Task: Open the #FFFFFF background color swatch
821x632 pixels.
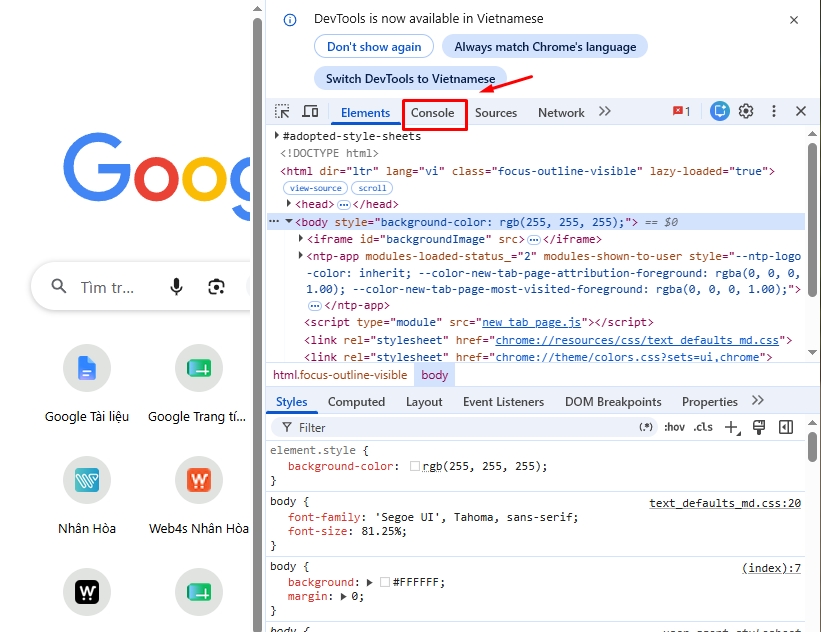Action: [x=385, y=582]
